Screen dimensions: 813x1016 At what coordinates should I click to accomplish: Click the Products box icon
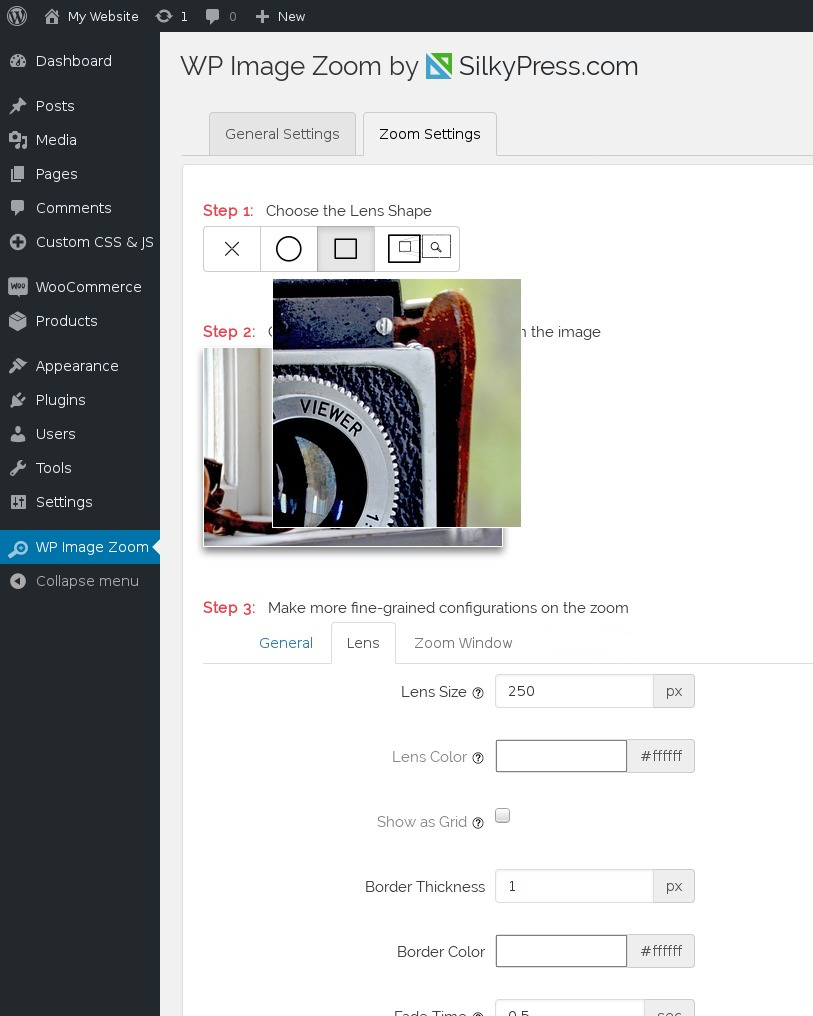[x=18, y=321]
